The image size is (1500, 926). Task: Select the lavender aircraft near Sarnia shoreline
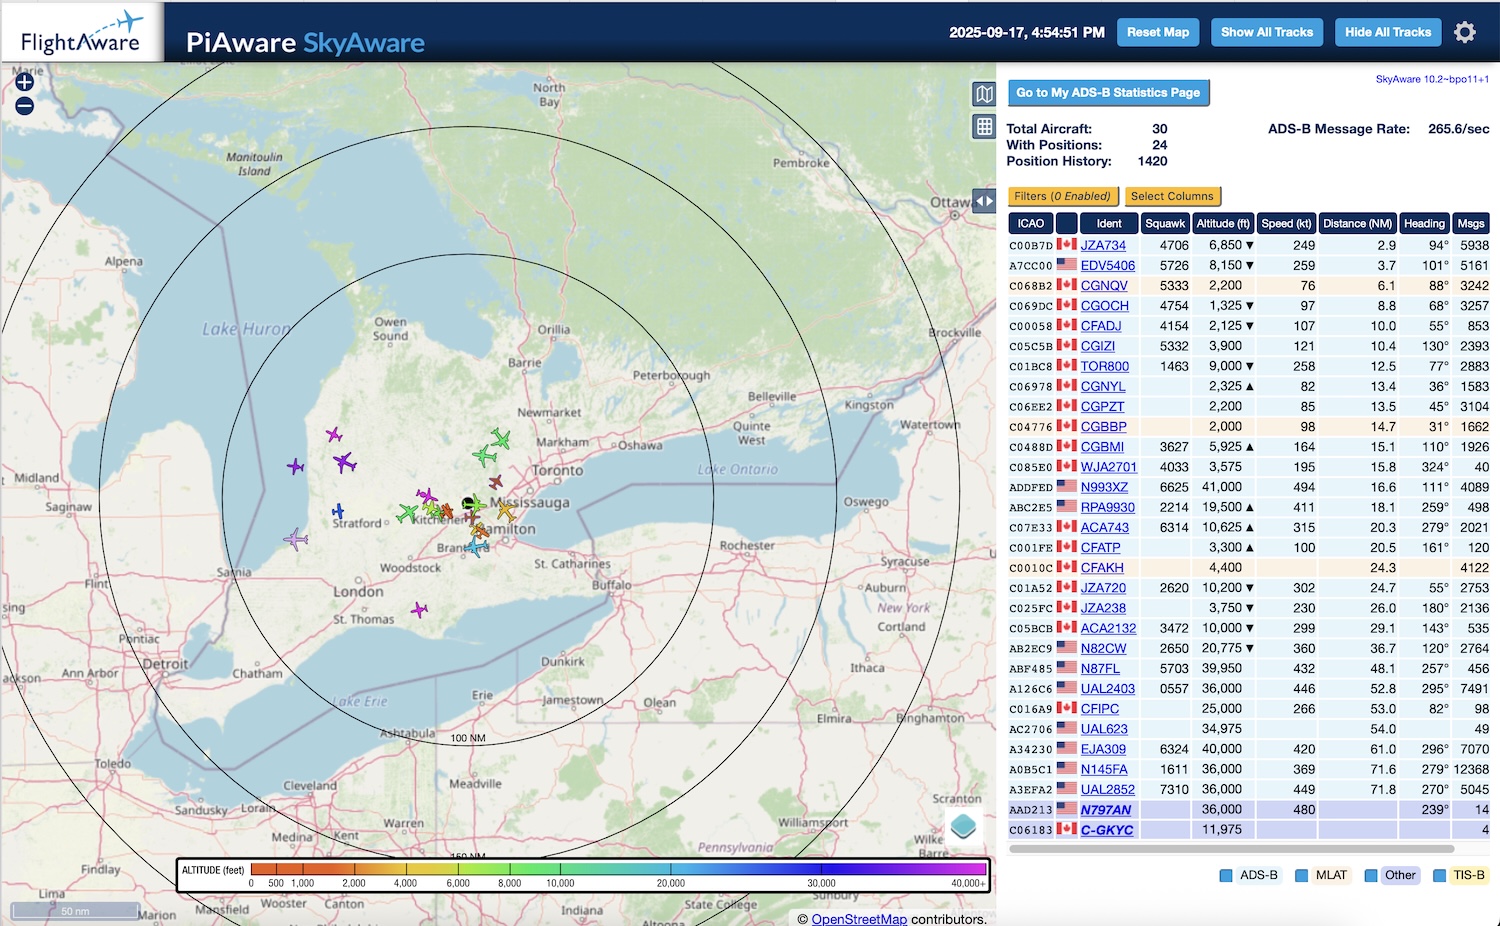295,539
